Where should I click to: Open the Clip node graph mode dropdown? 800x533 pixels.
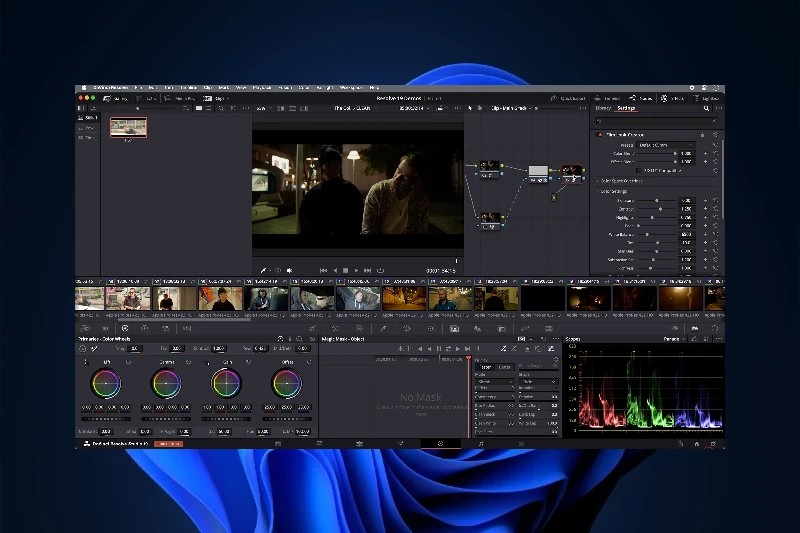click(x=511, y=108)
